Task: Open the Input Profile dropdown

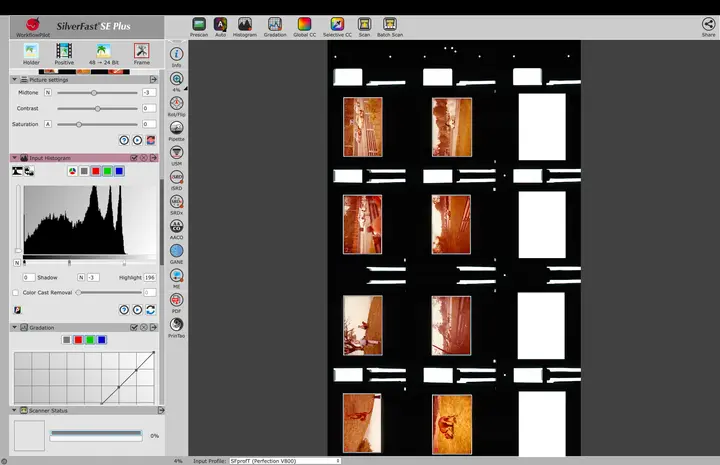Action: pos(285,460)
